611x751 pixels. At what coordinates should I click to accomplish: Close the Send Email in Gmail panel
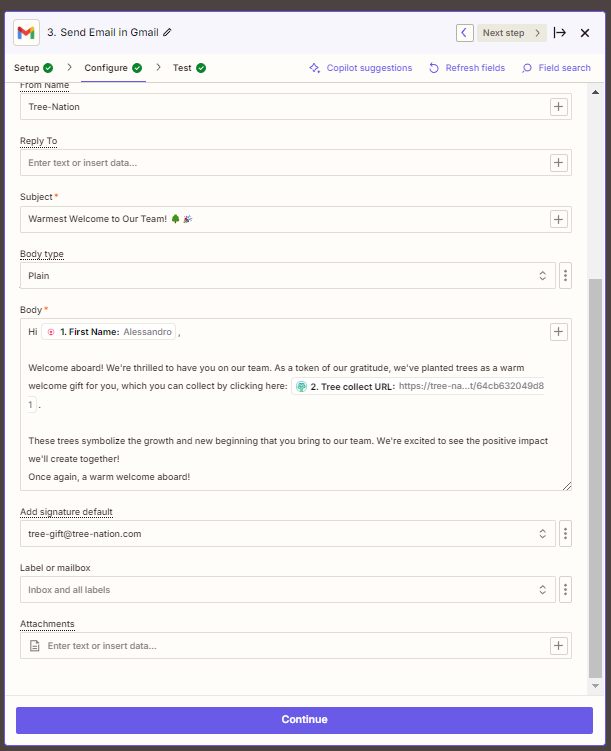(585, 33)
